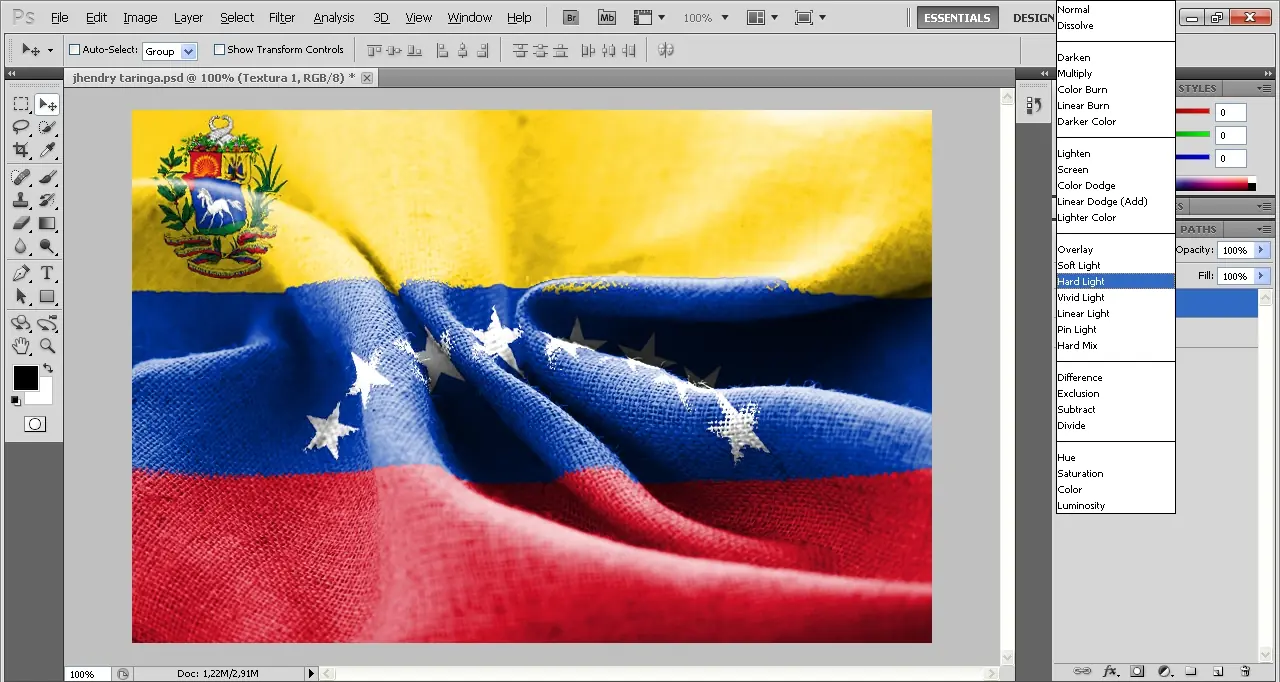
Task: Open the Fill slider arrow
Action: pyautogui.click(x=1261, y=276)
